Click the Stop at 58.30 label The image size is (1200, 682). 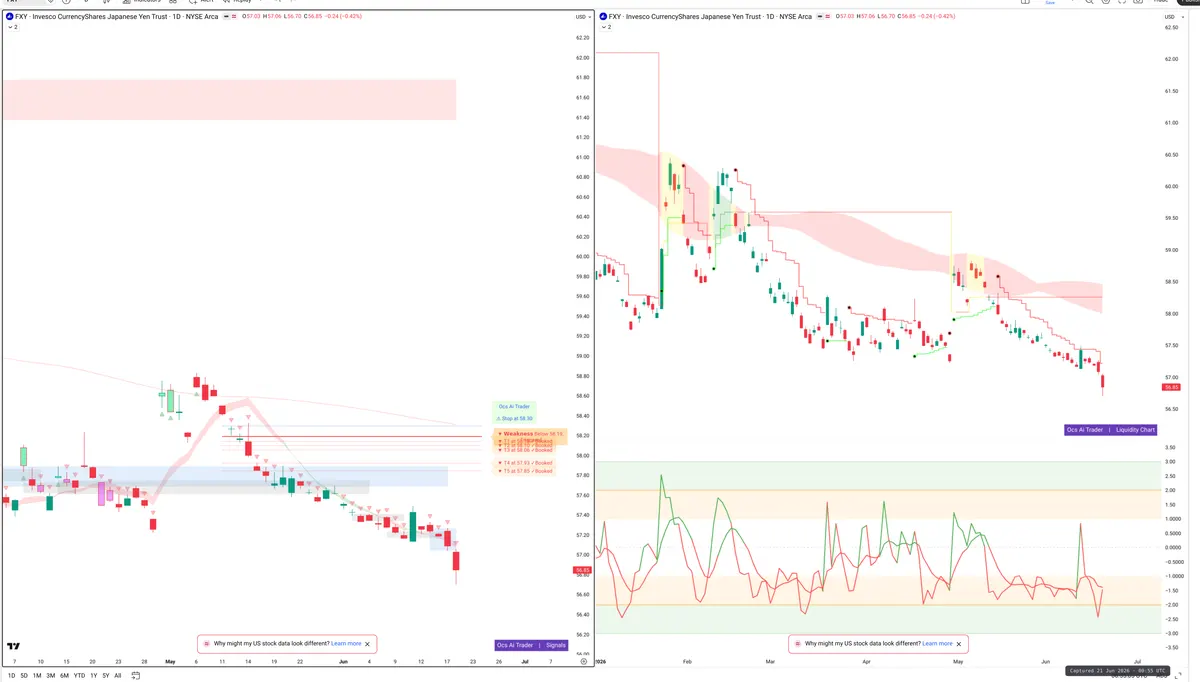point(514,418)
